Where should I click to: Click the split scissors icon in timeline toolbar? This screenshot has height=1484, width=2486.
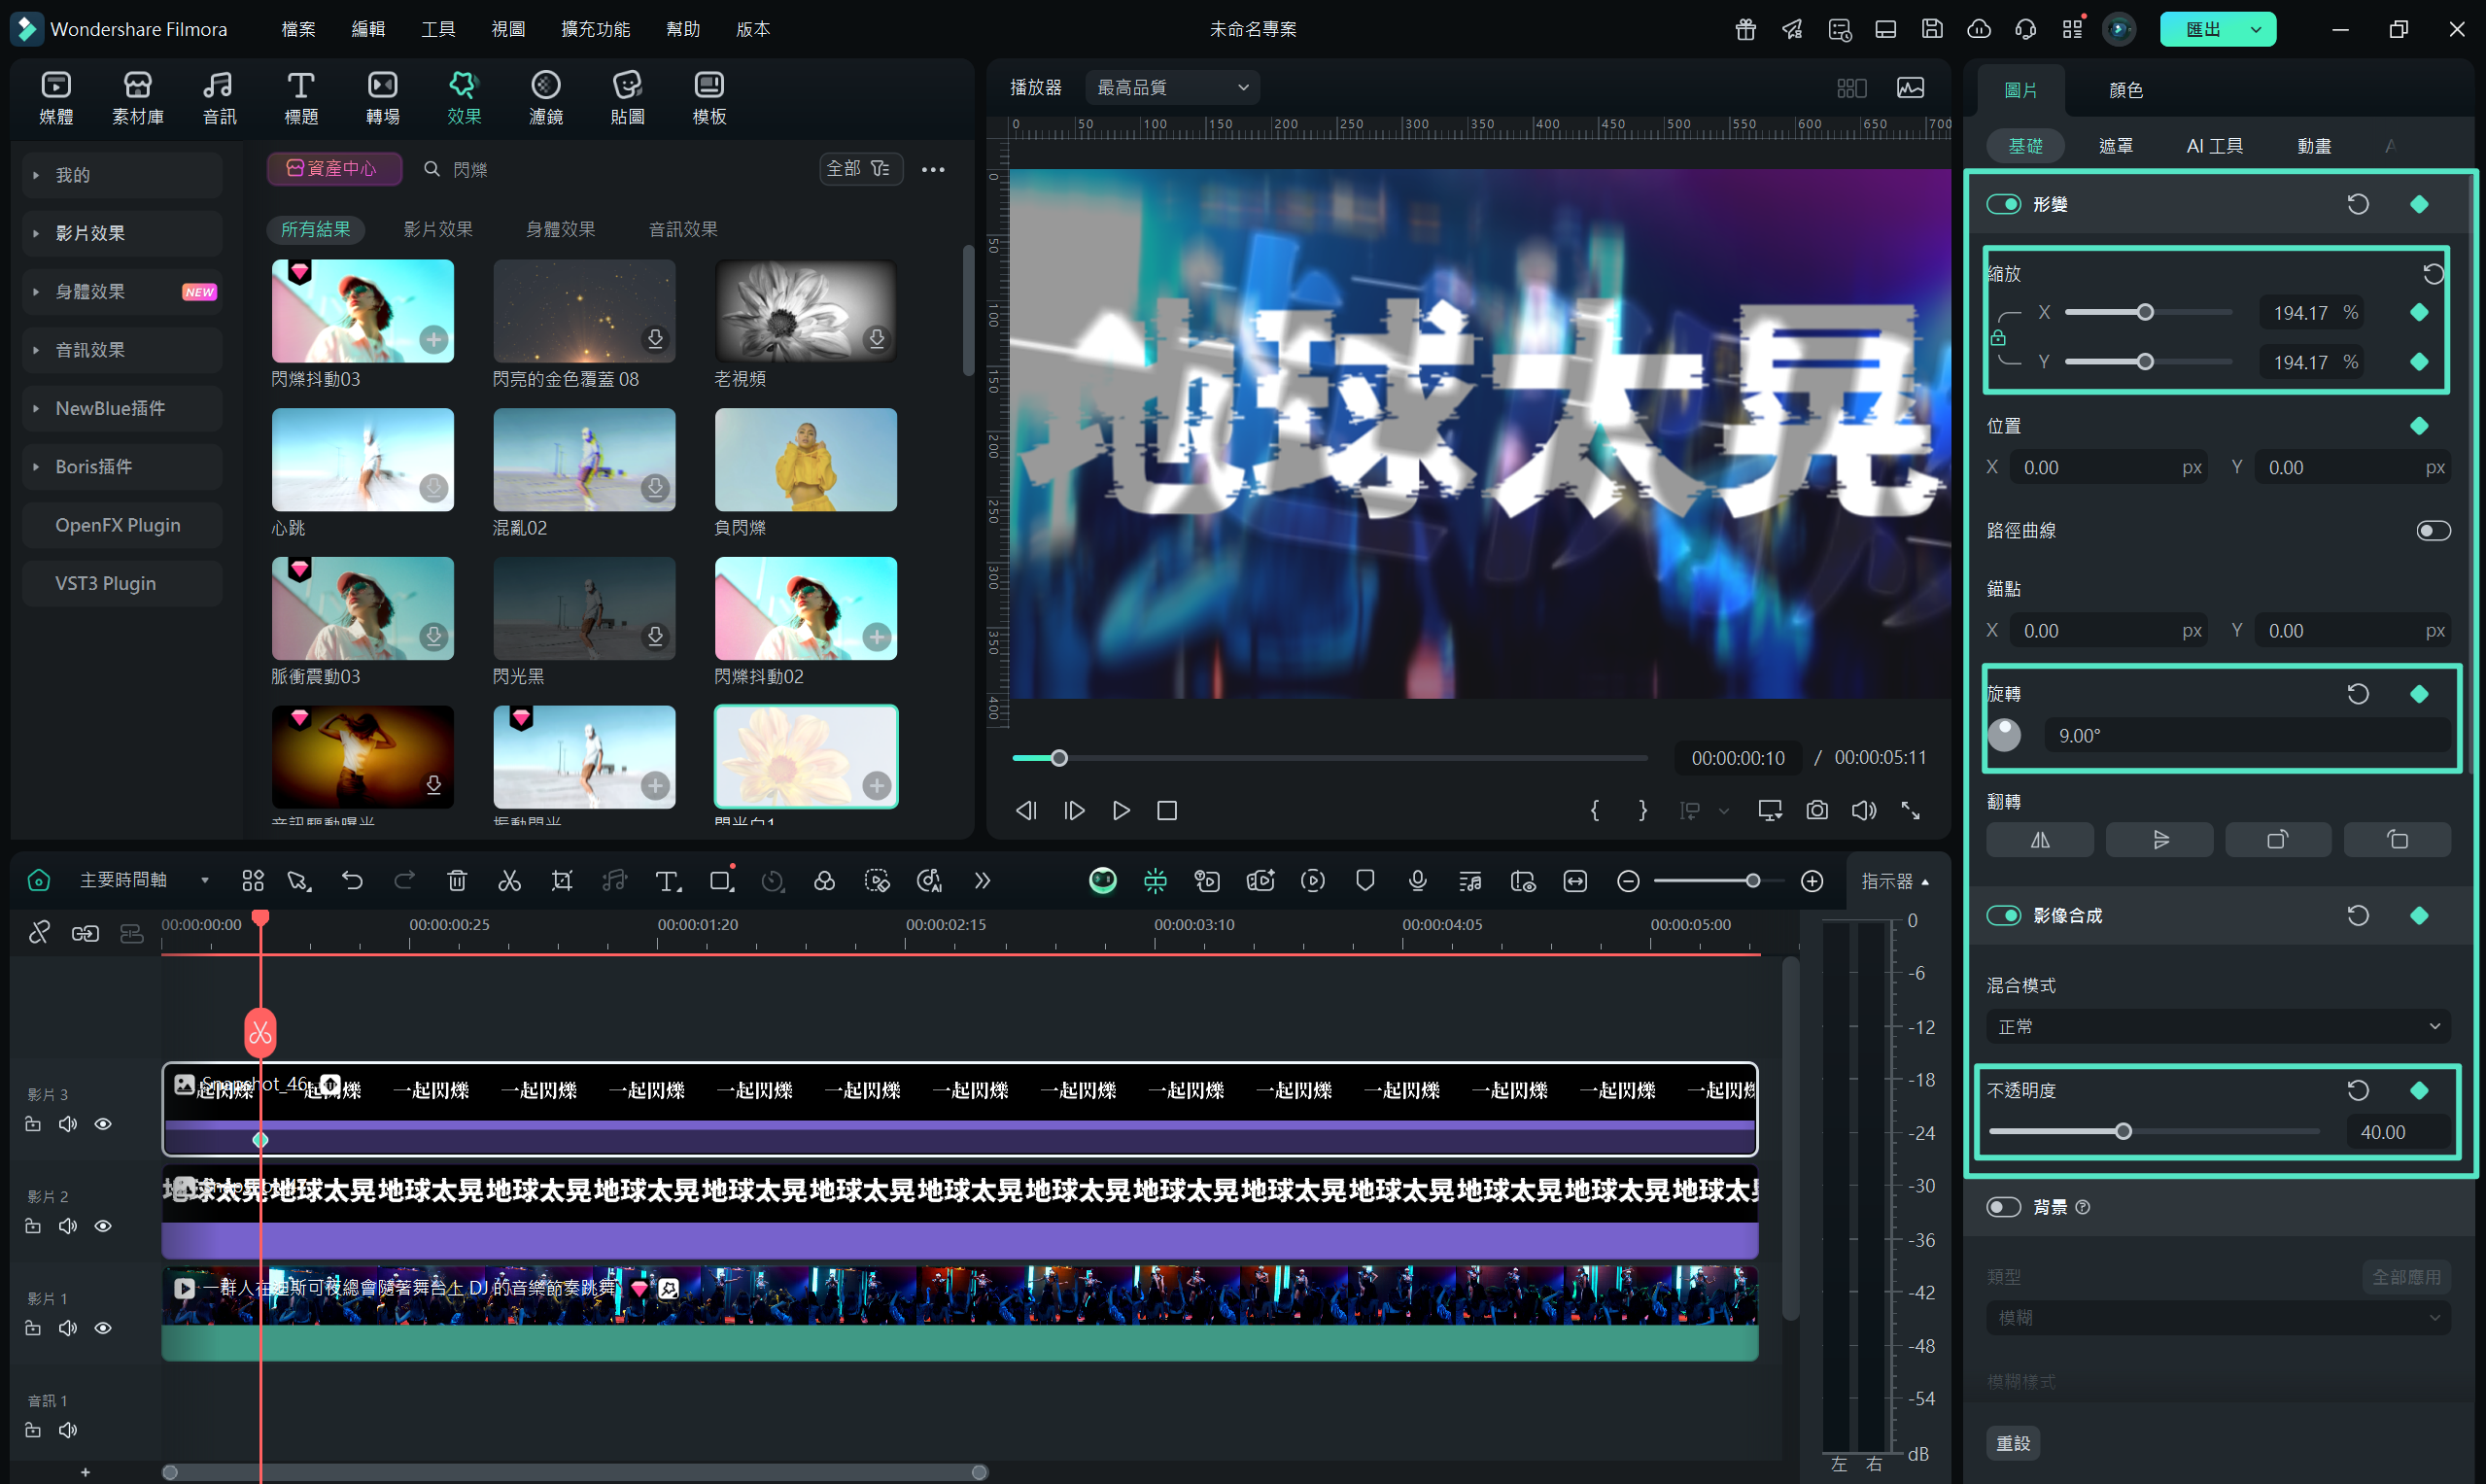pos(509,881)
